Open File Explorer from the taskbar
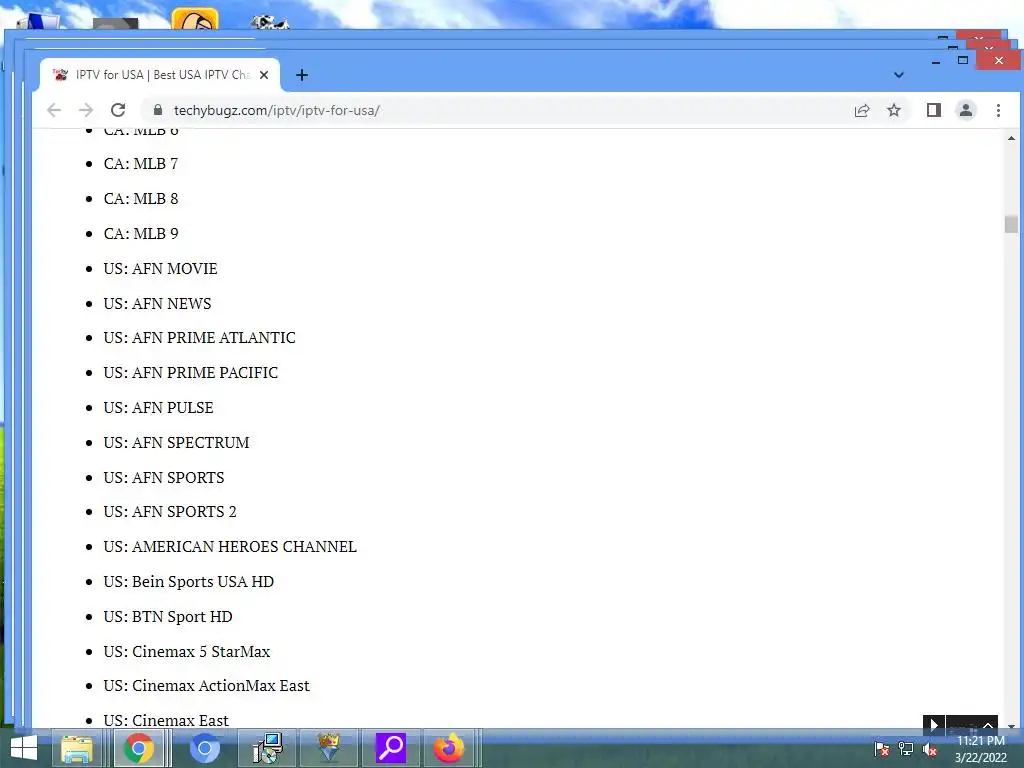Image resolution: width=1024 pixels, height=768 pixels. (x=77, y=748)
